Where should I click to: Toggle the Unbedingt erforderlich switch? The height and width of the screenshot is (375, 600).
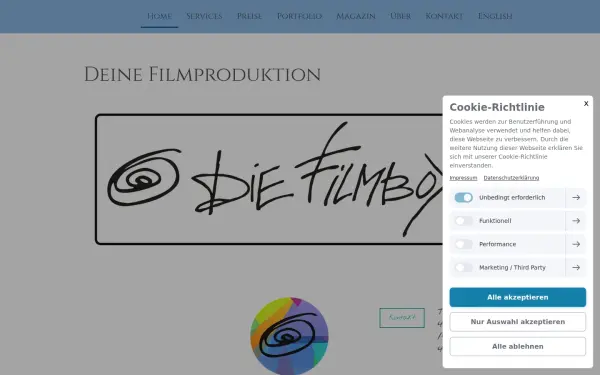pos(463,197)
